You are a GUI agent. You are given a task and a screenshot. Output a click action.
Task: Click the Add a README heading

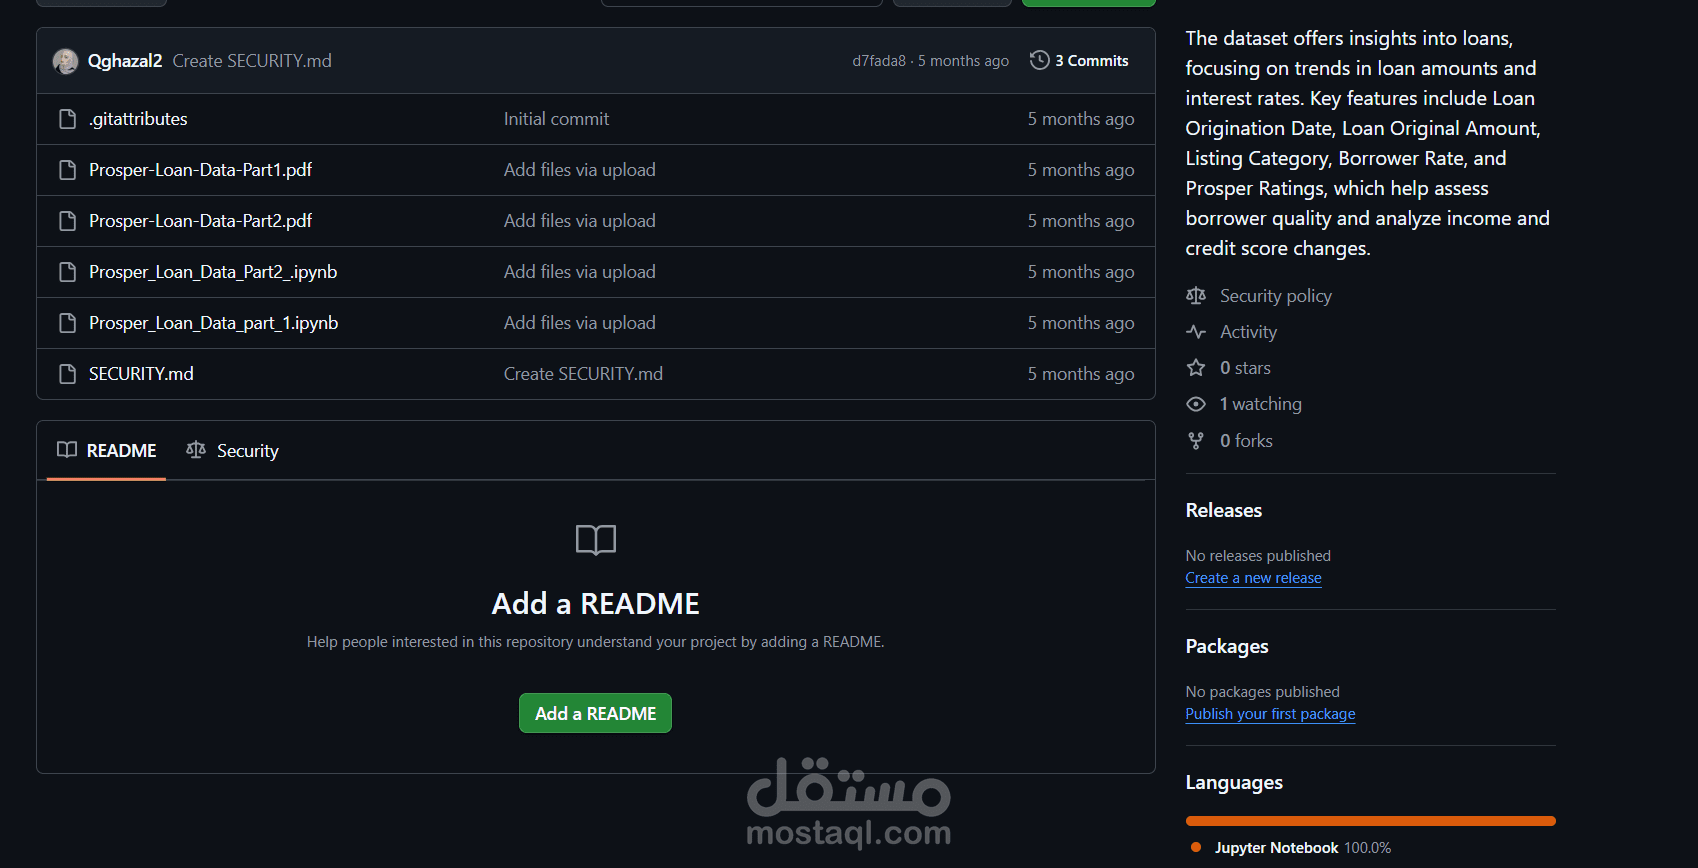coord(596,604)
